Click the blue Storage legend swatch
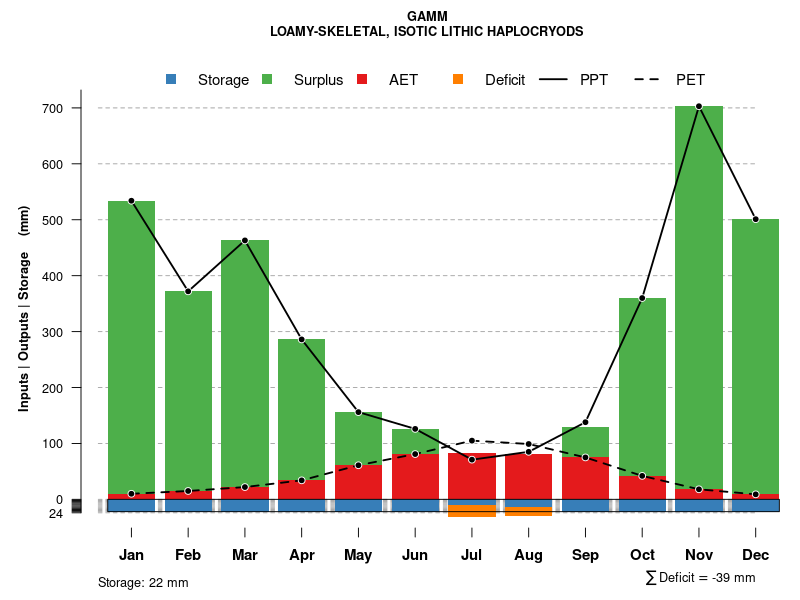Viewport: 800px width, 600px height. (x=172, y=79)
